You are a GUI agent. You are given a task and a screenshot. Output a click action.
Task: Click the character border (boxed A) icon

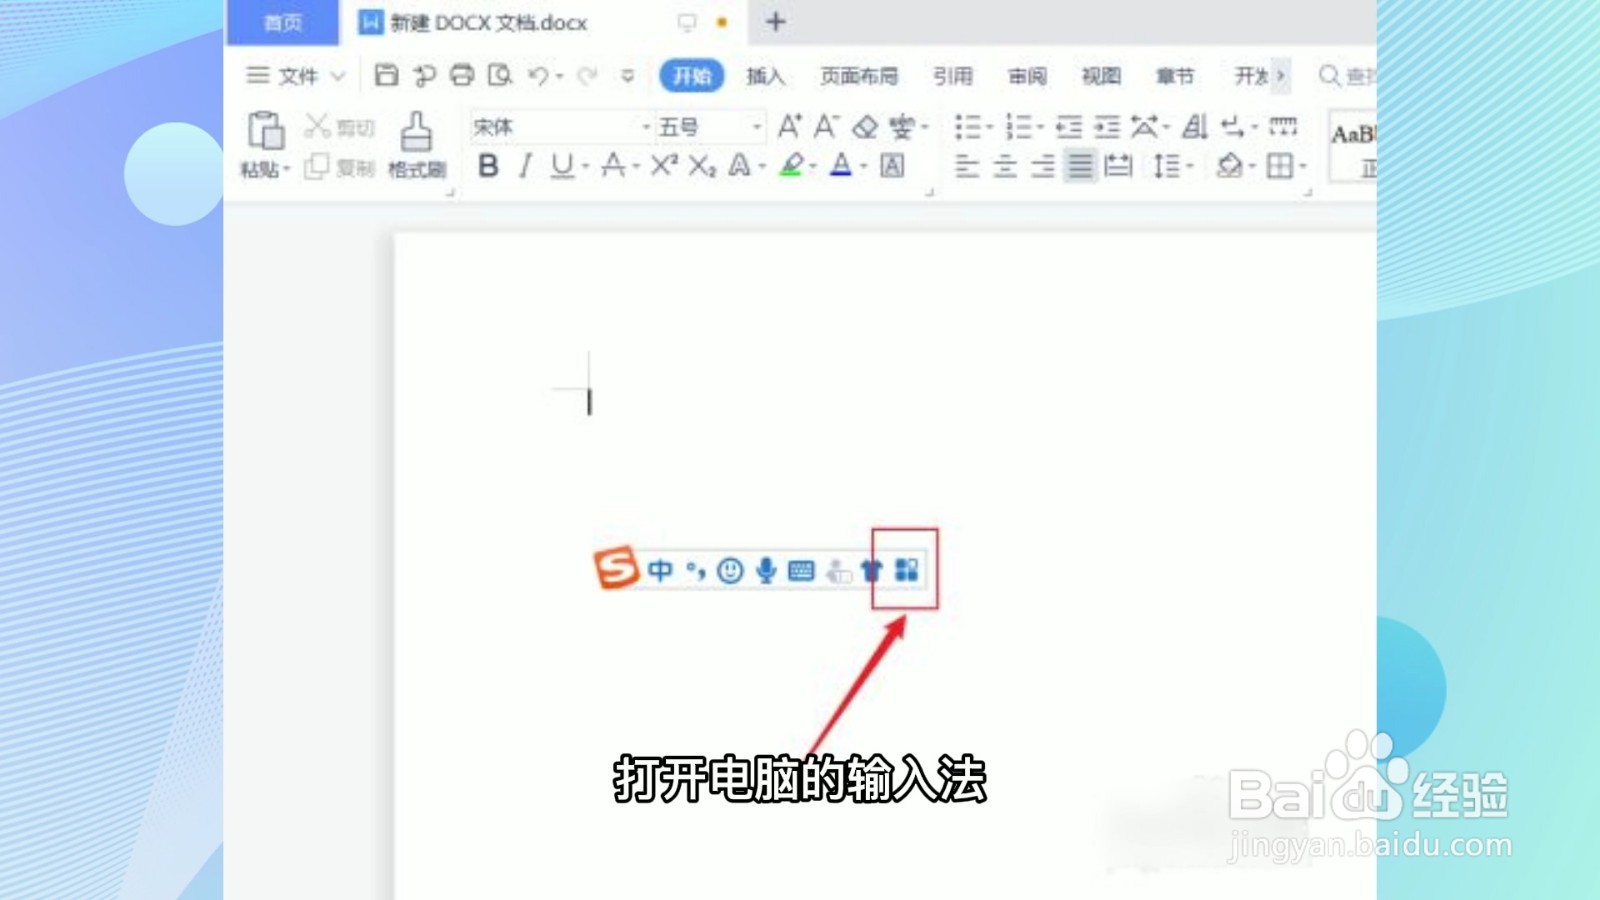tap(892, 166)
